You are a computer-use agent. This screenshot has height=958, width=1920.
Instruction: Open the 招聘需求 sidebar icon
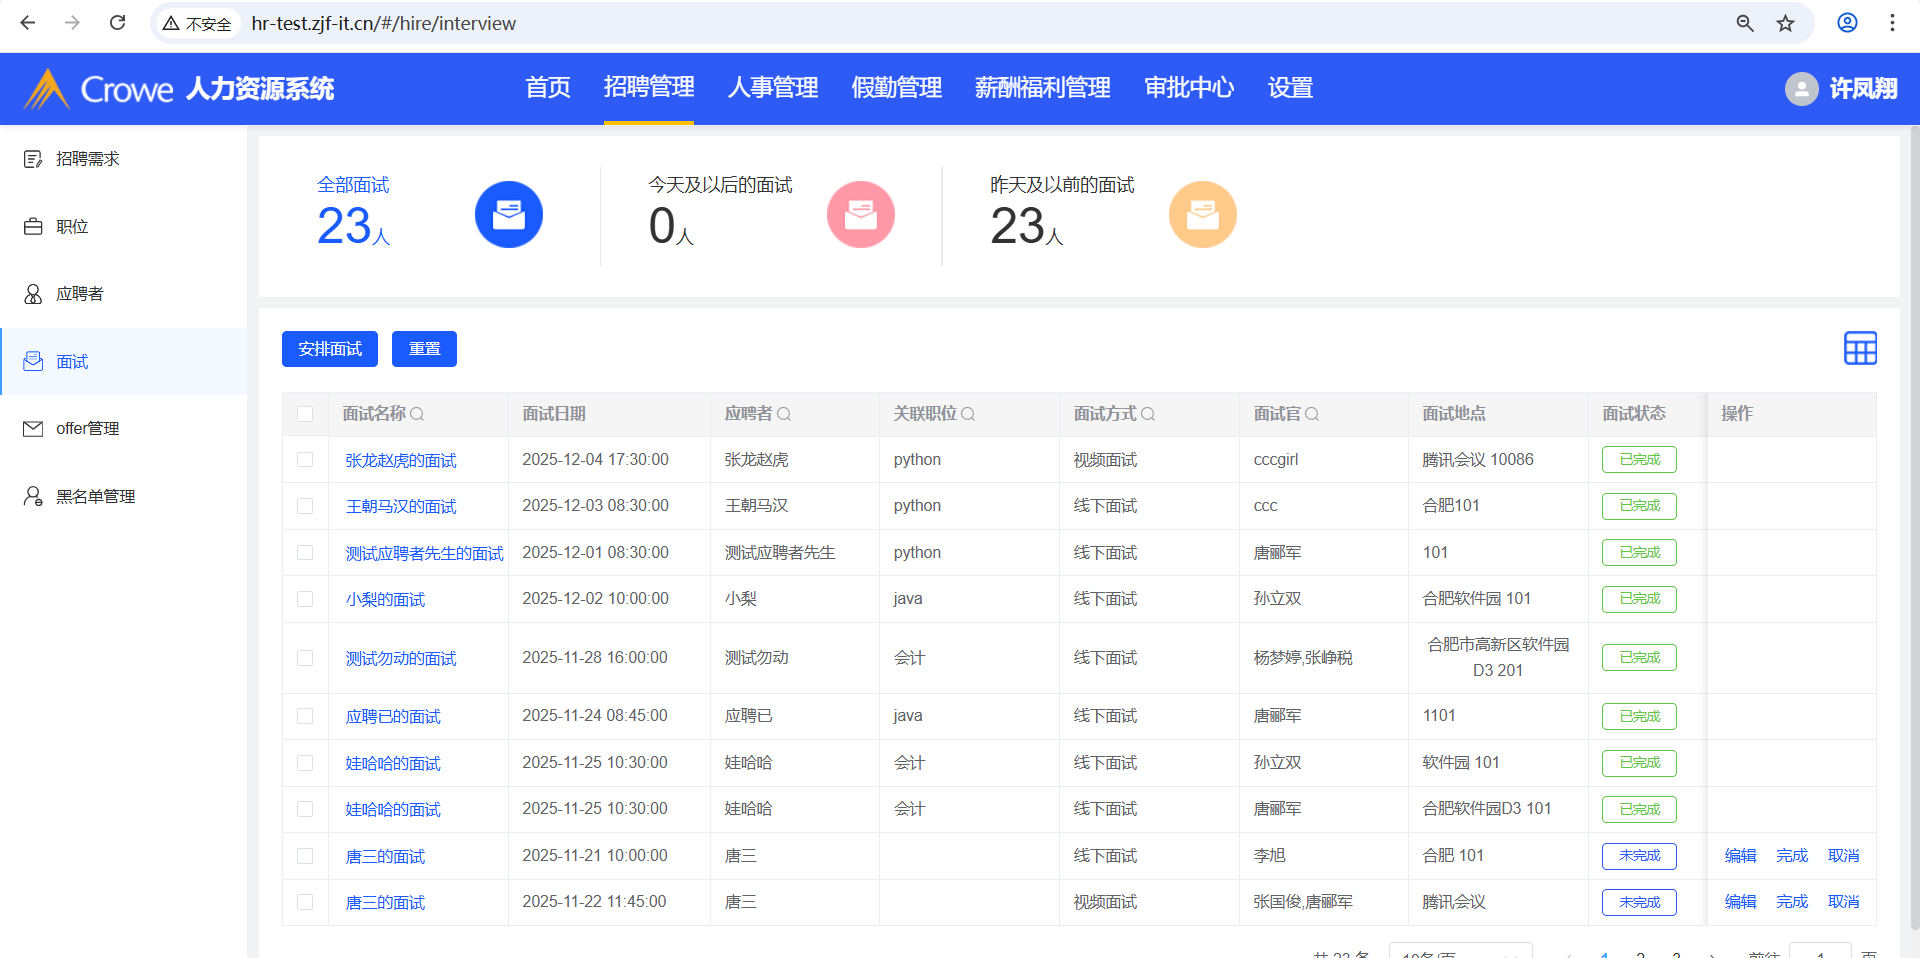point(33,159)
